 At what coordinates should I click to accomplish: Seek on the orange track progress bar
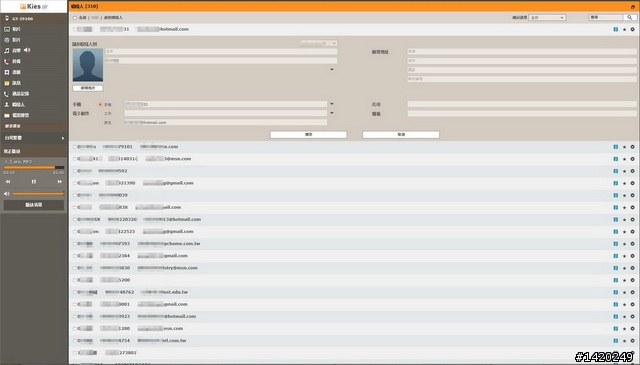(33, 167)
